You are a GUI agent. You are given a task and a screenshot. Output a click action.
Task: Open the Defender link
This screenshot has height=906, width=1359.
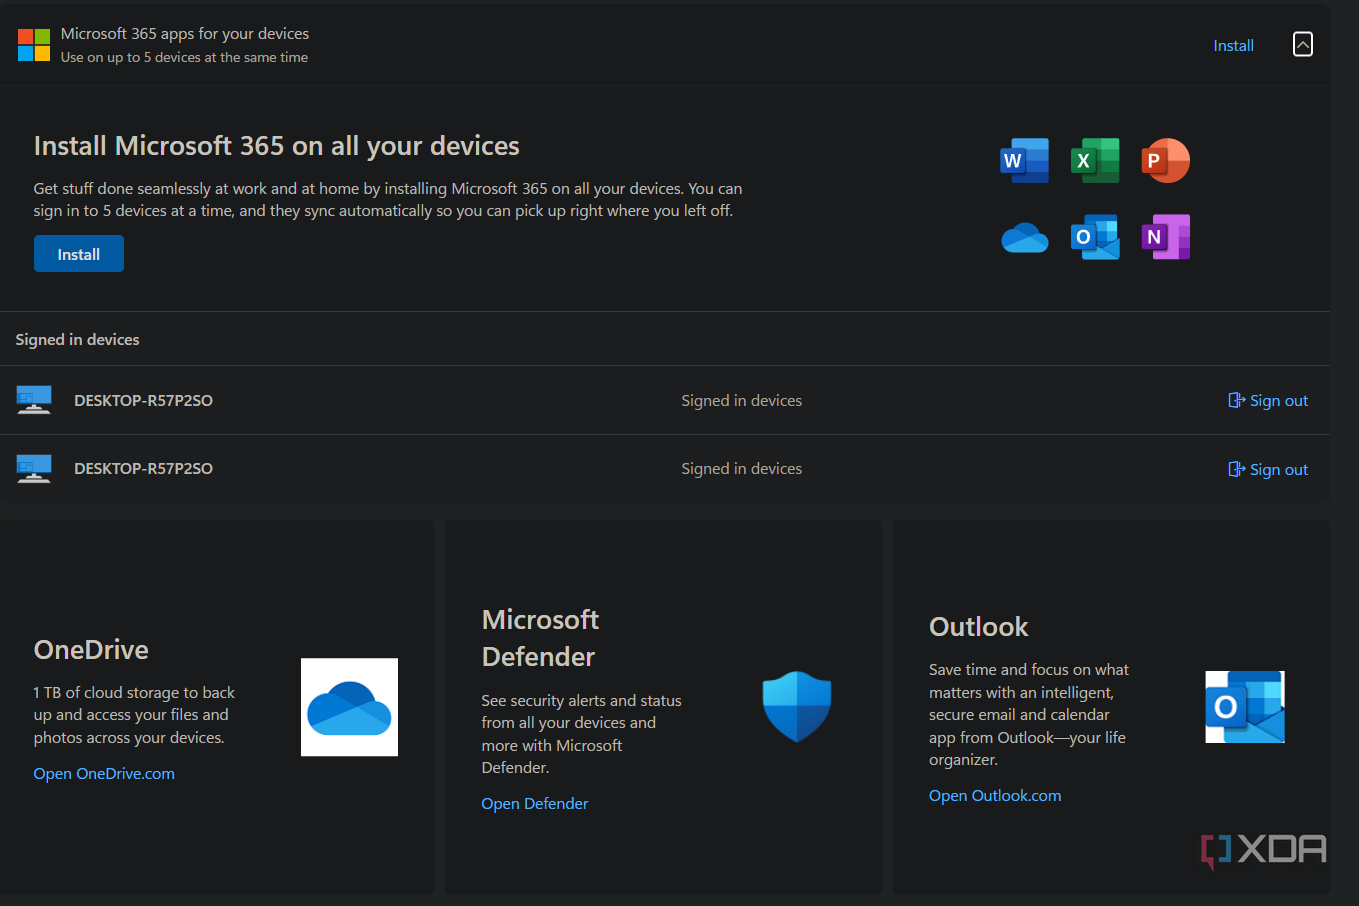pos(535,804)
